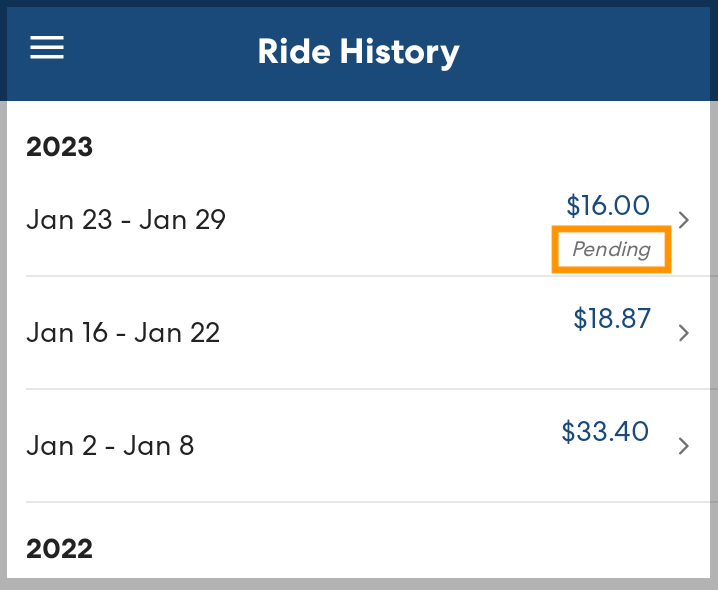Expand the Jan 16 - Jan 22 chevron
This screenshot has height=590, width=718.
pos(684,333)
